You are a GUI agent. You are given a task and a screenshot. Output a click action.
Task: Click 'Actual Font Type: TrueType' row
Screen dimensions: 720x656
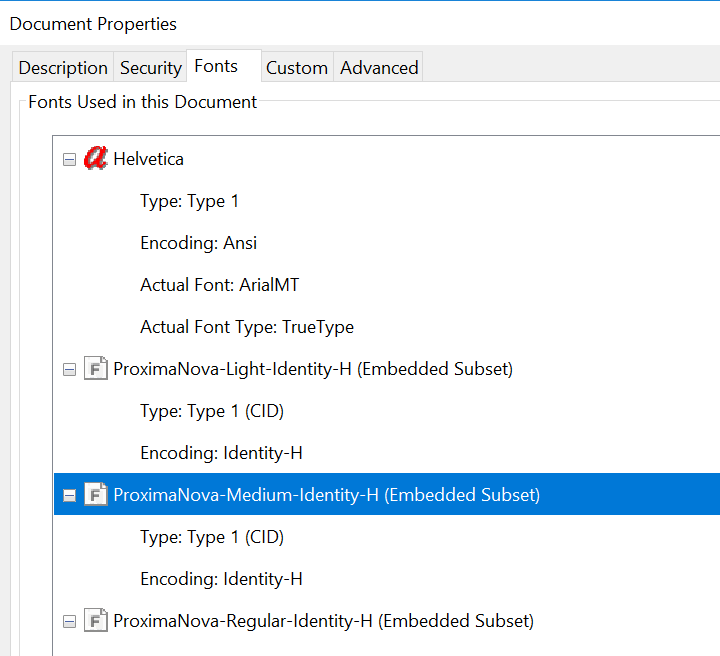tap(247, 327)
